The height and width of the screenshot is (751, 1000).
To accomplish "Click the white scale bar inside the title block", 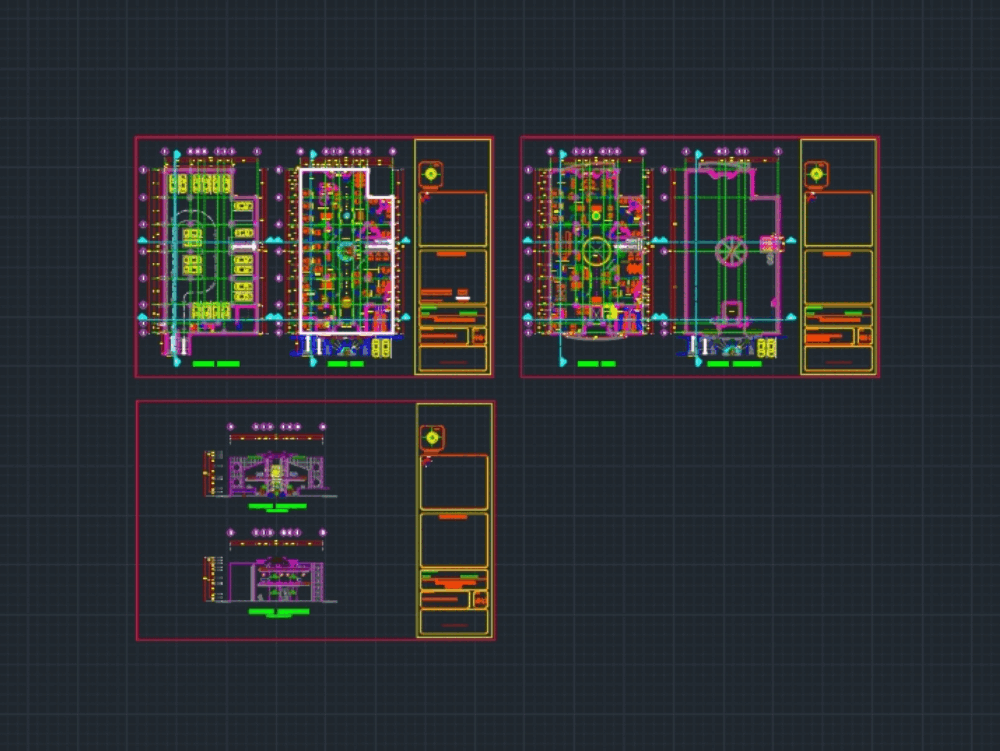I will coord(463,296).
